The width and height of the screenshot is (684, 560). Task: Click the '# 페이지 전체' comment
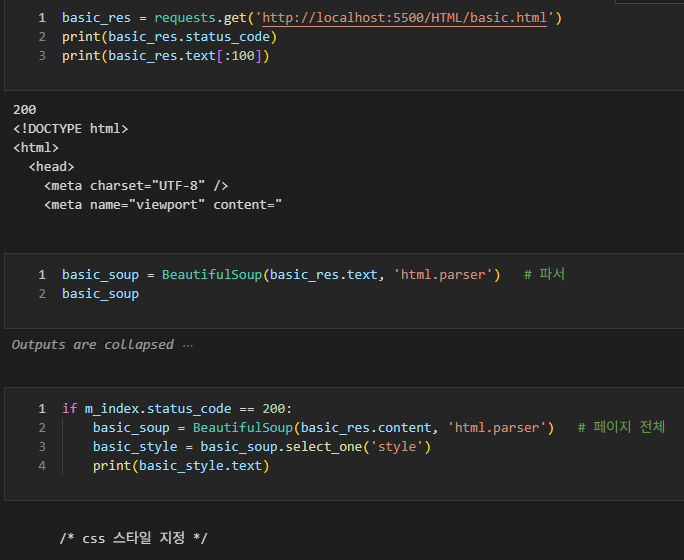(621, 427)
